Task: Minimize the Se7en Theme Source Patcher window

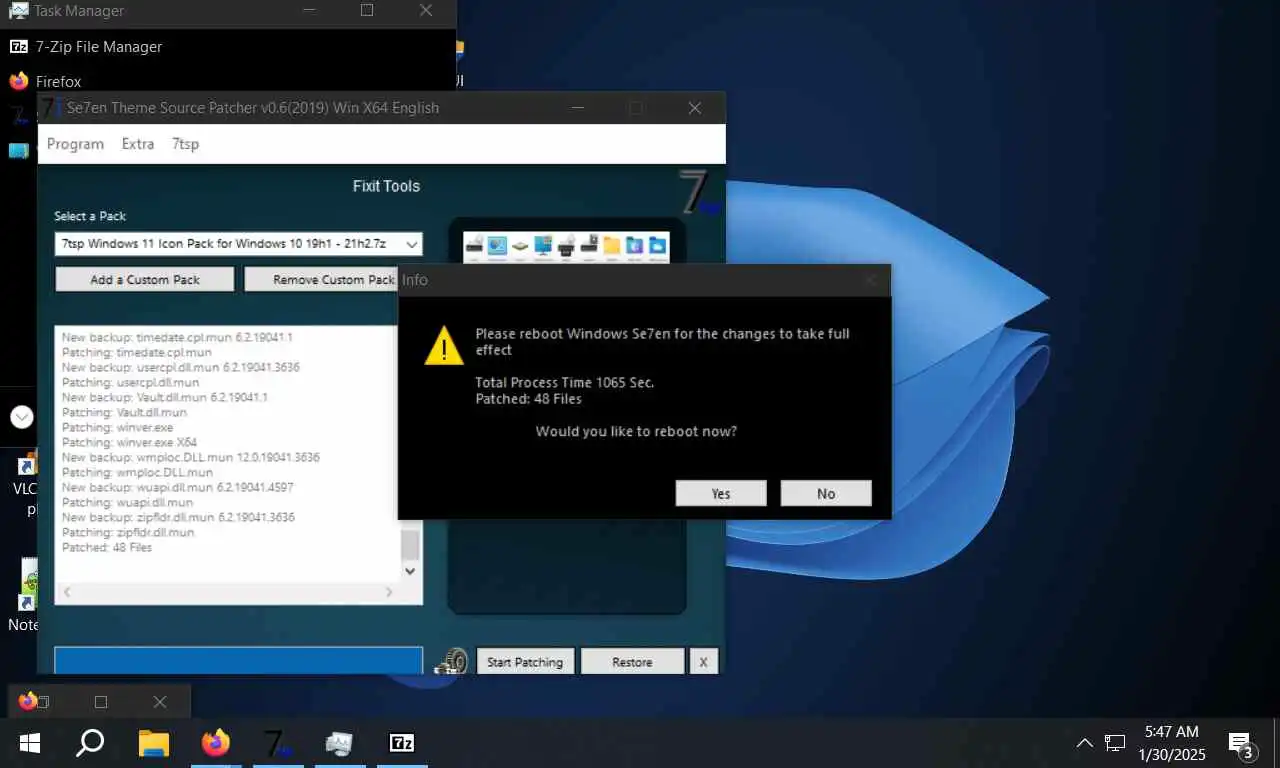Action: pos(578,108)
